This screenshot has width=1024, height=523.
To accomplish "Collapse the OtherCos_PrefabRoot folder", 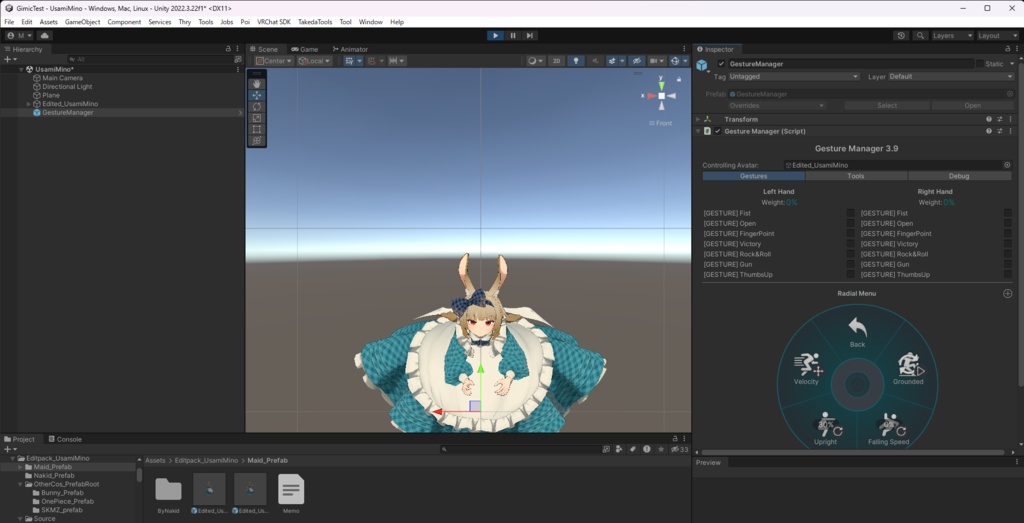I will [x=20, y=484].
